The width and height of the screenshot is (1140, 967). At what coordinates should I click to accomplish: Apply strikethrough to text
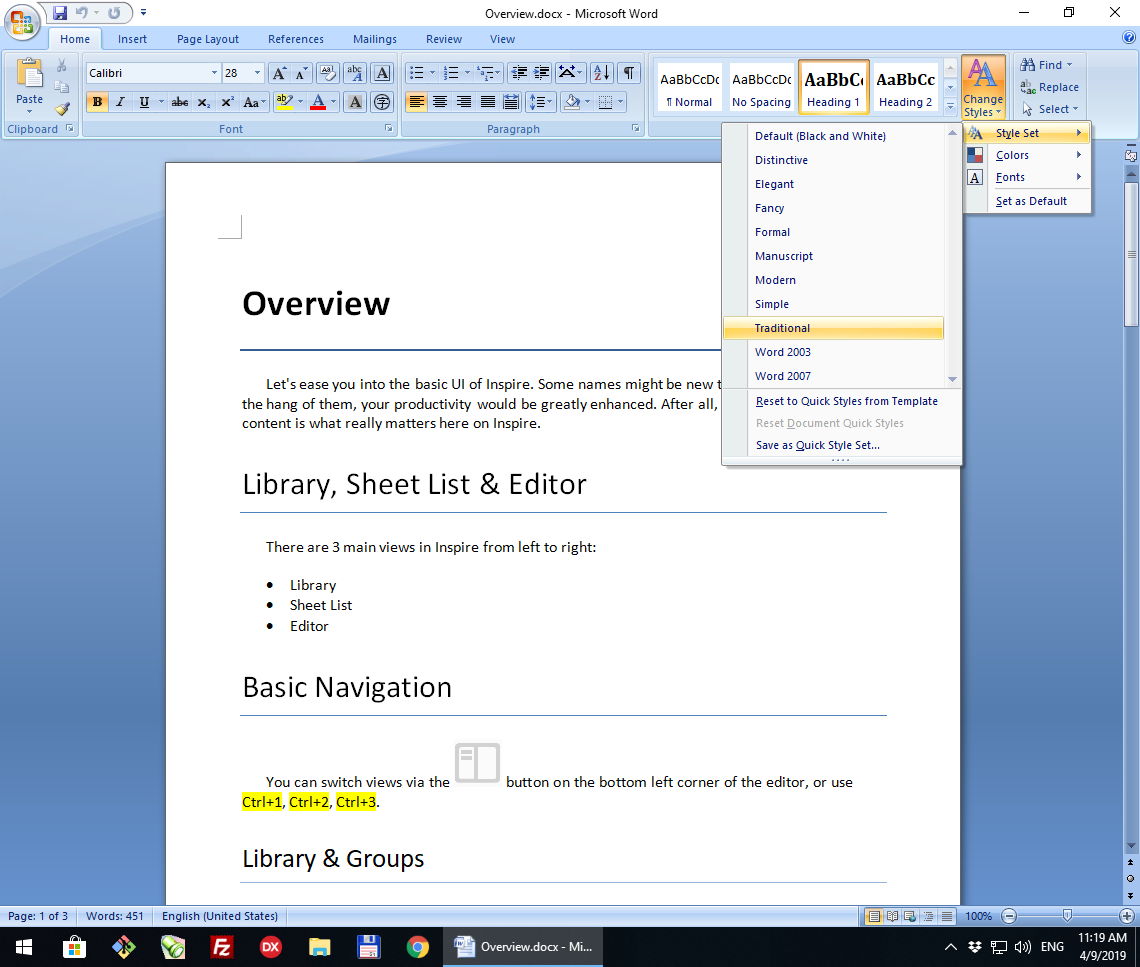(x=180, y=103)
